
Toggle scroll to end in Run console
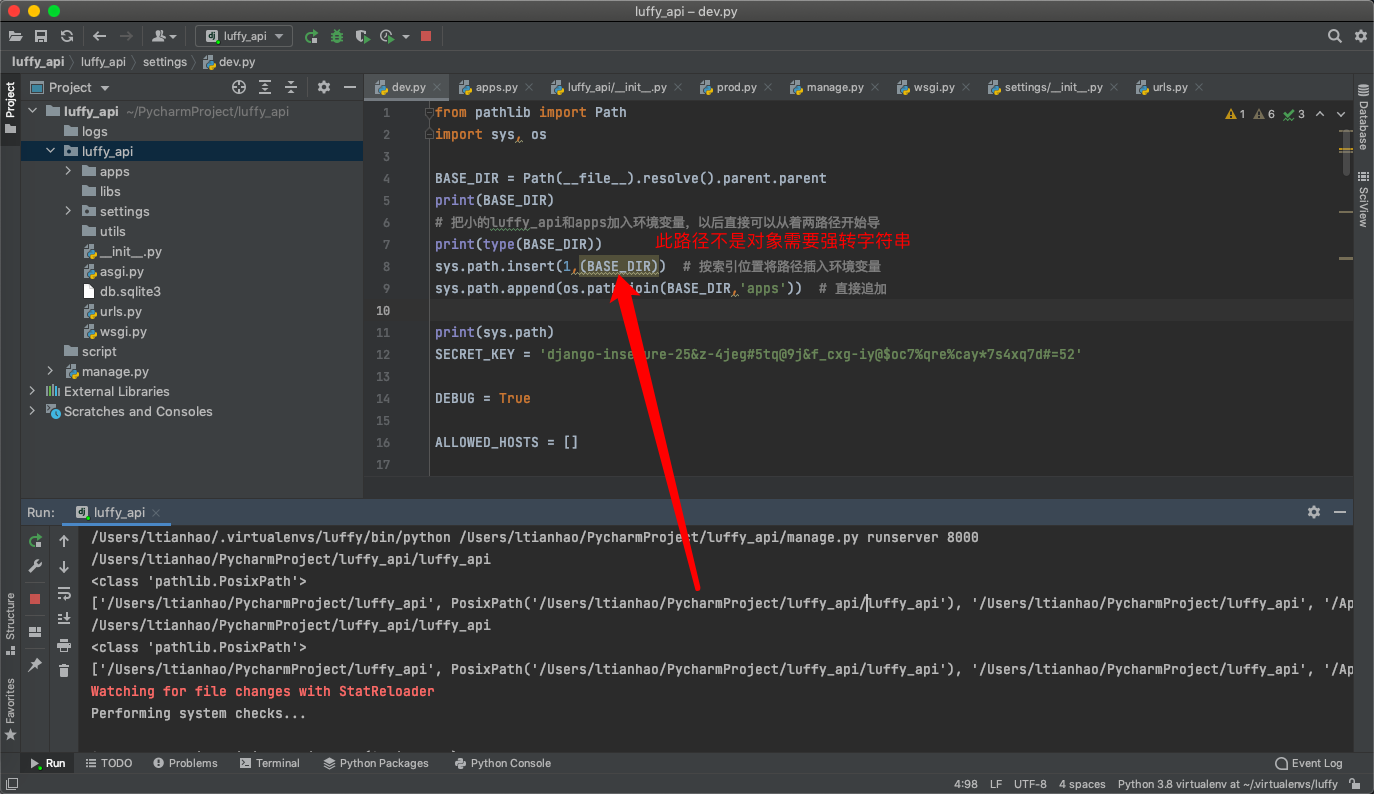64,619
